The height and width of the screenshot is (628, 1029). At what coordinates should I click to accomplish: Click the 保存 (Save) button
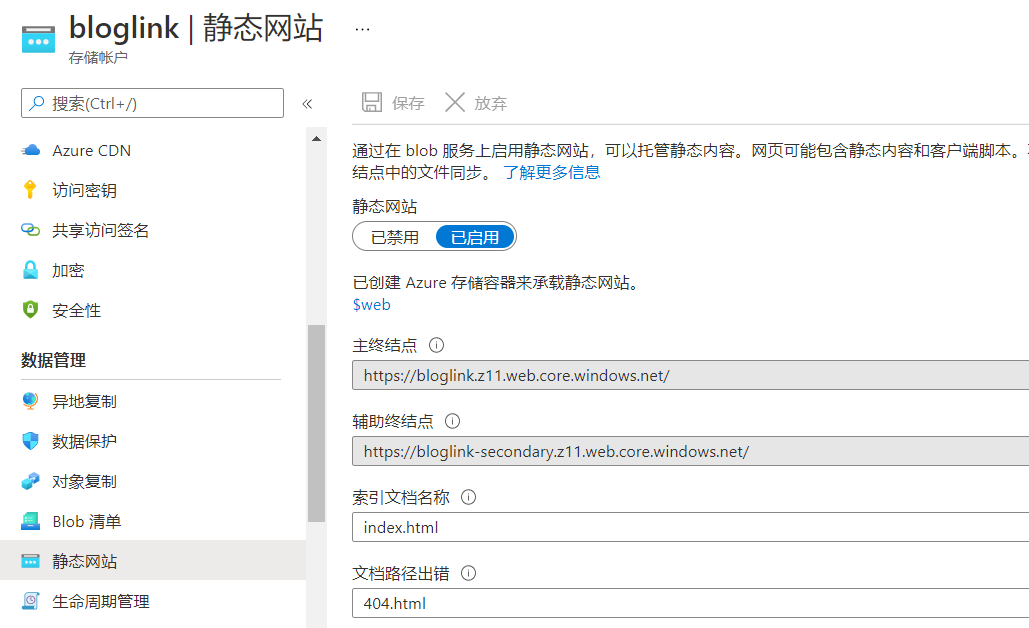[x=393, y=103]
